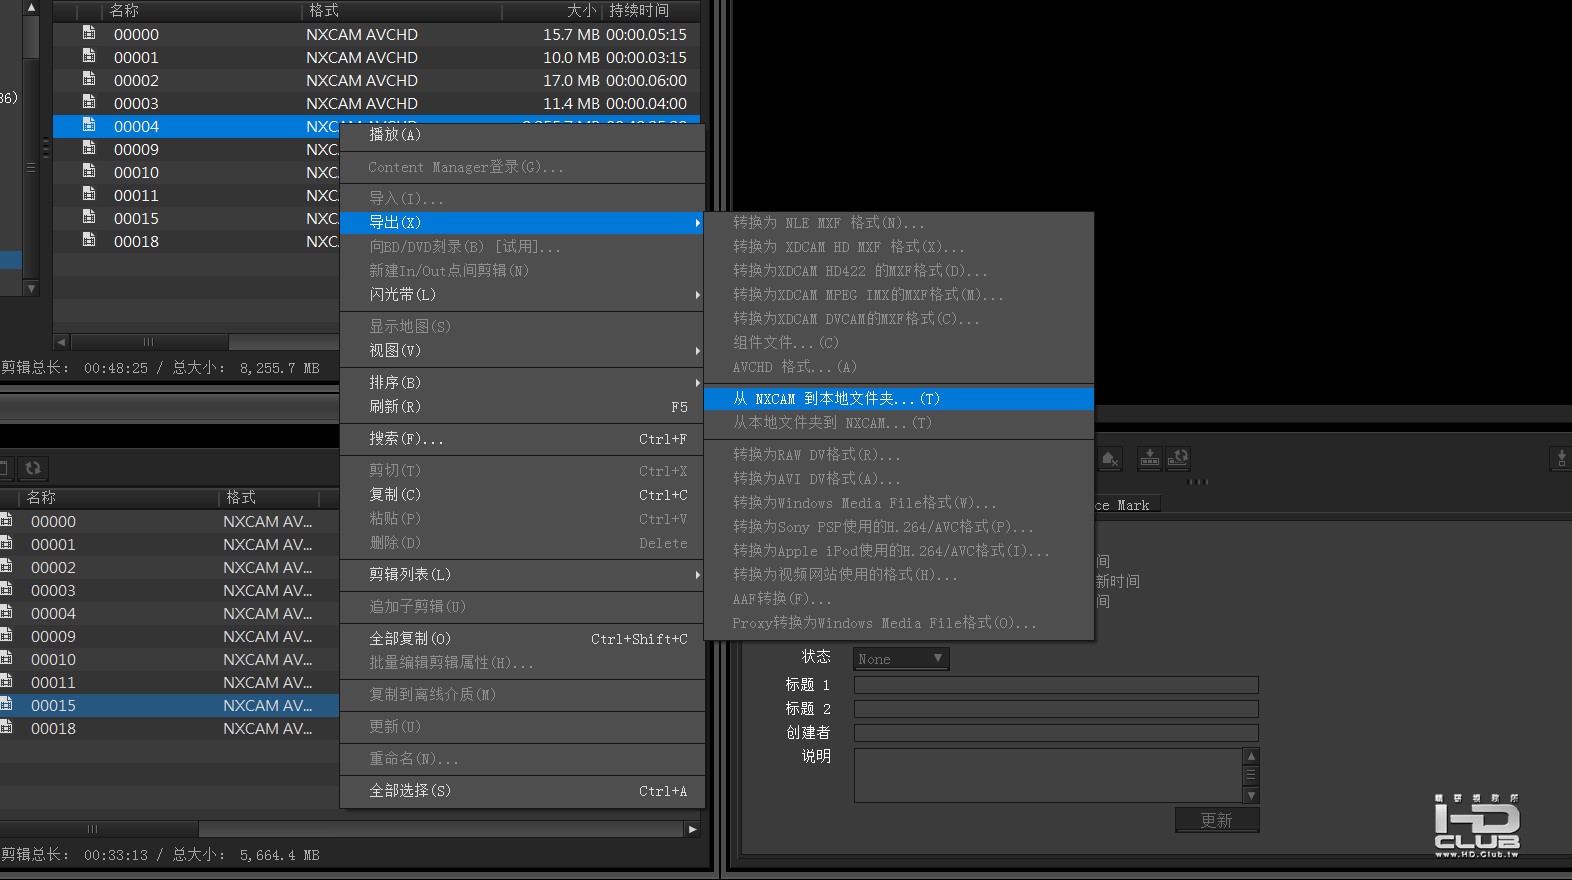Click the file icon of clip 00010 in upper list
1572x880 pixels.
coord(89,171)
